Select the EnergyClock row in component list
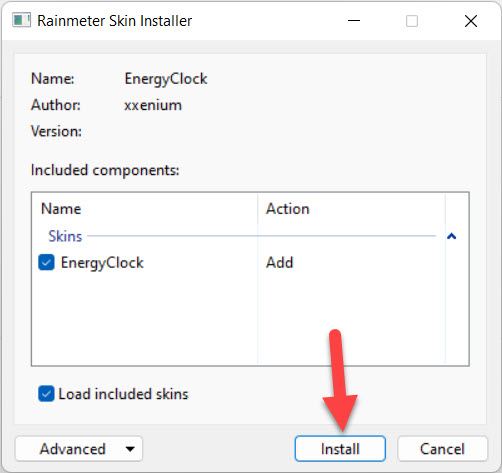 (x=238, y=262)
